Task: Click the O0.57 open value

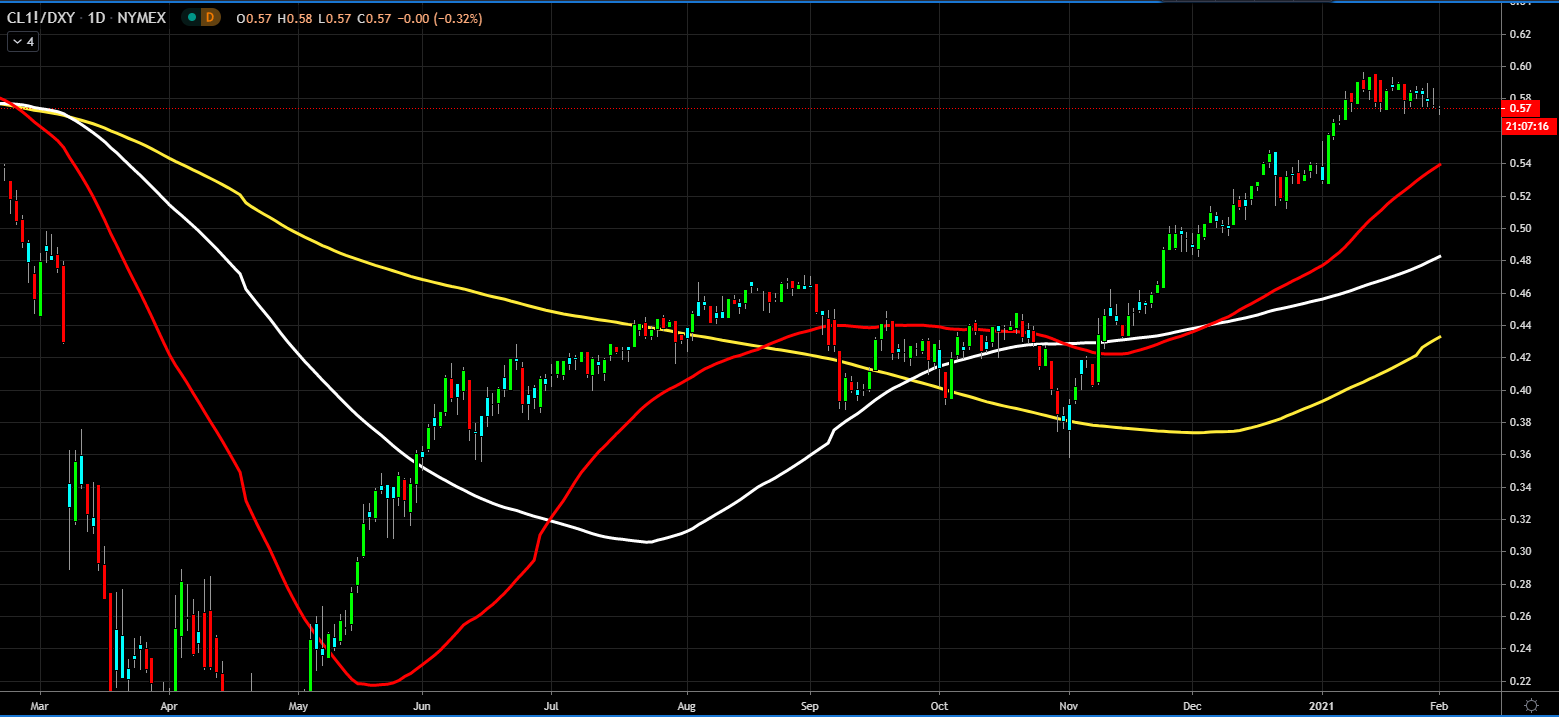Action: tap(254, 18)
